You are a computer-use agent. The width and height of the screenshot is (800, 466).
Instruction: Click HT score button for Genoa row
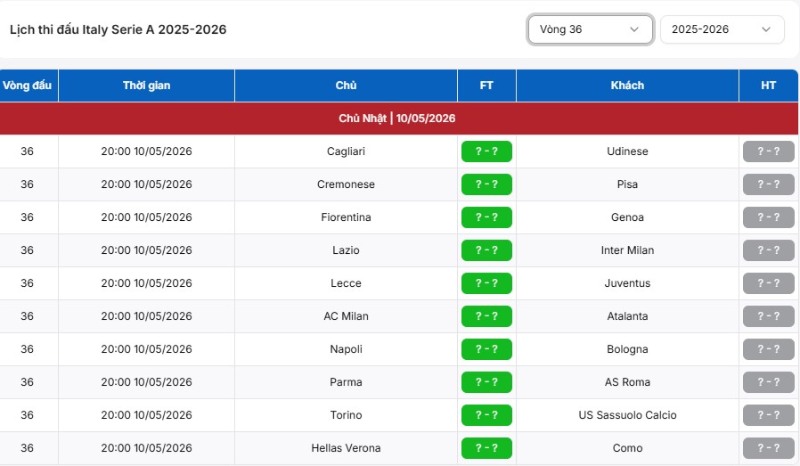tap(768, 217)
